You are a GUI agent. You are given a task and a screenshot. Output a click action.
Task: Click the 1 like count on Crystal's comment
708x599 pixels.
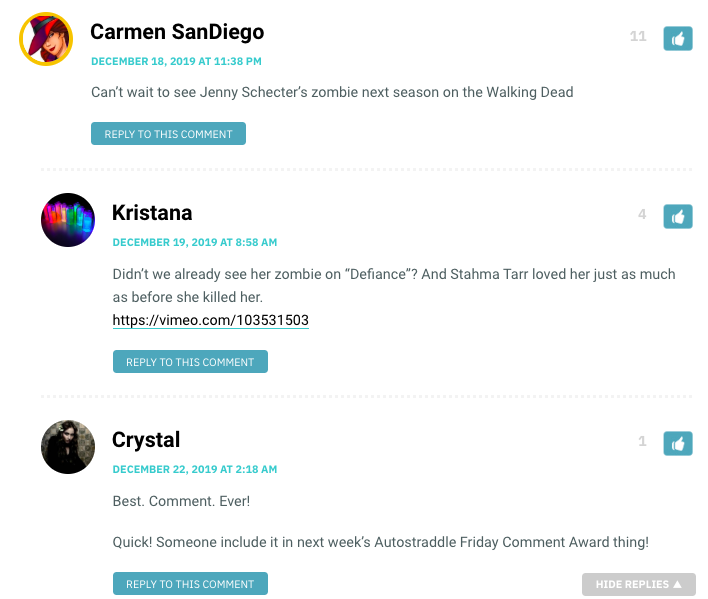[x=642, y=441]
